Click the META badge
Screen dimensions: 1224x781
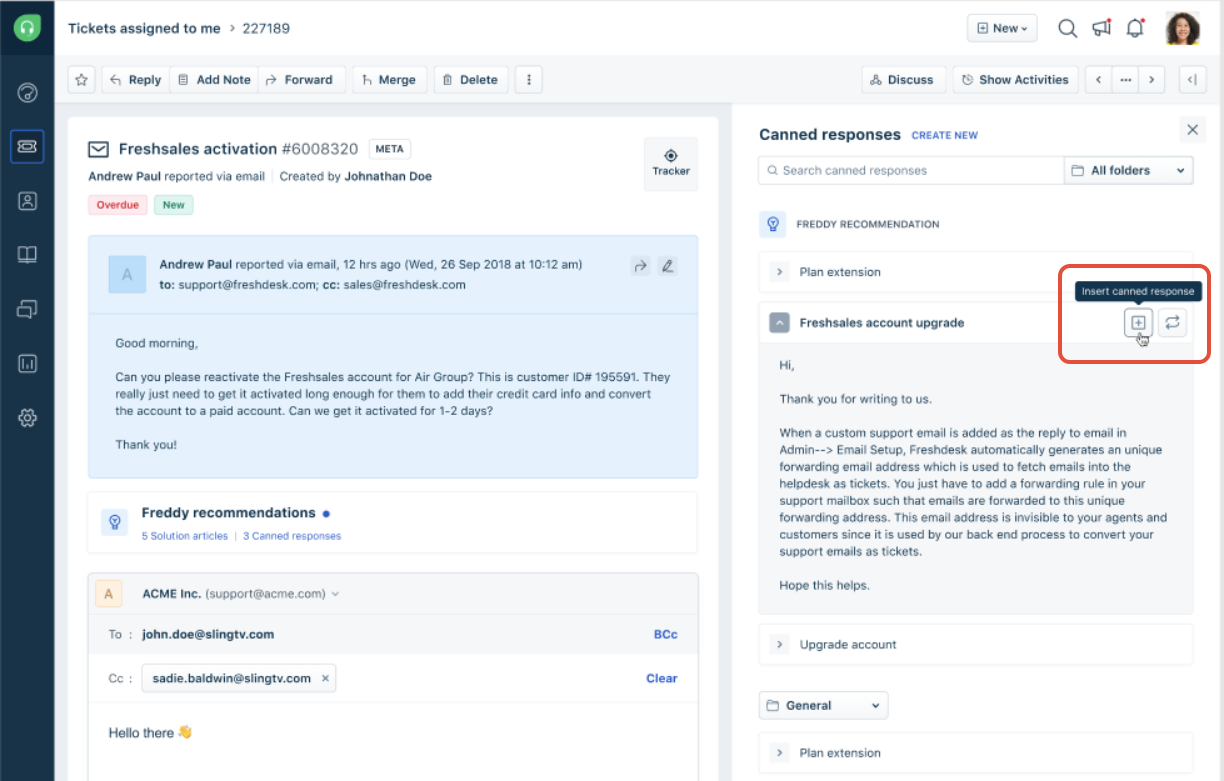click(x=390, y=149)
